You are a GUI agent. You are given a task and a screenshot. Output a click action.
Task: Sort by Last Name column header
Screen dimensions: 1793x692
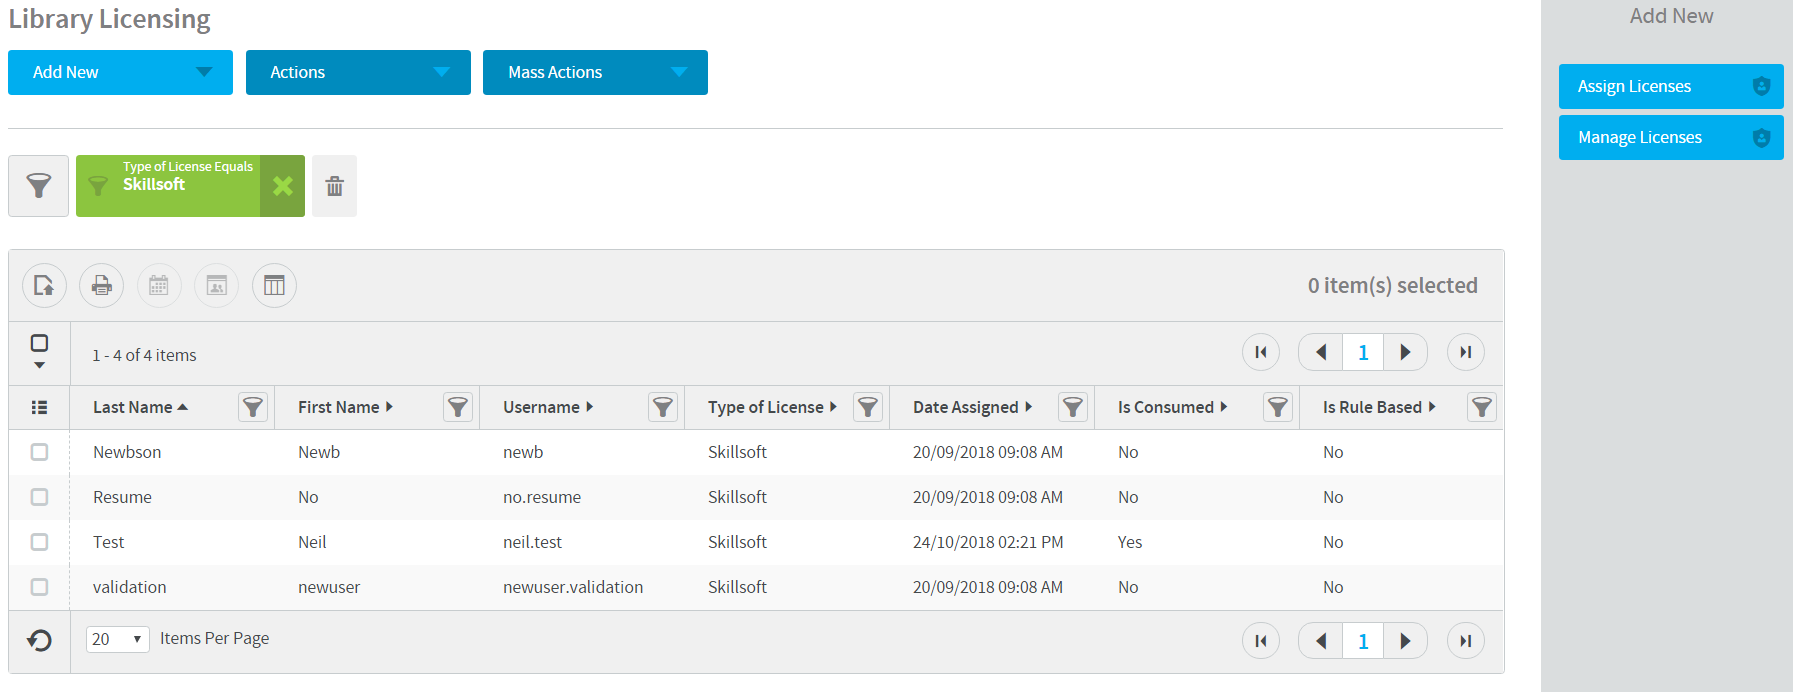click(140, 407)
